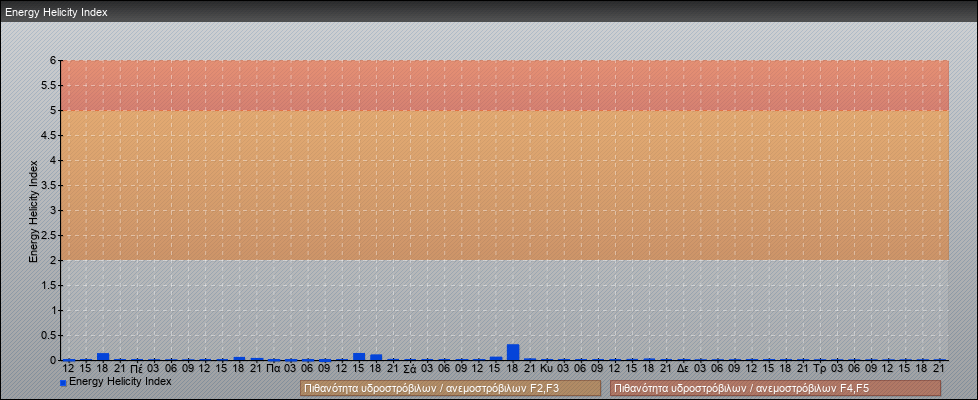The height and width of the screenshot is (400, 978).
Task: Click the blue legend square for Energy Helicity Index
Action: [x=63, y=383]
